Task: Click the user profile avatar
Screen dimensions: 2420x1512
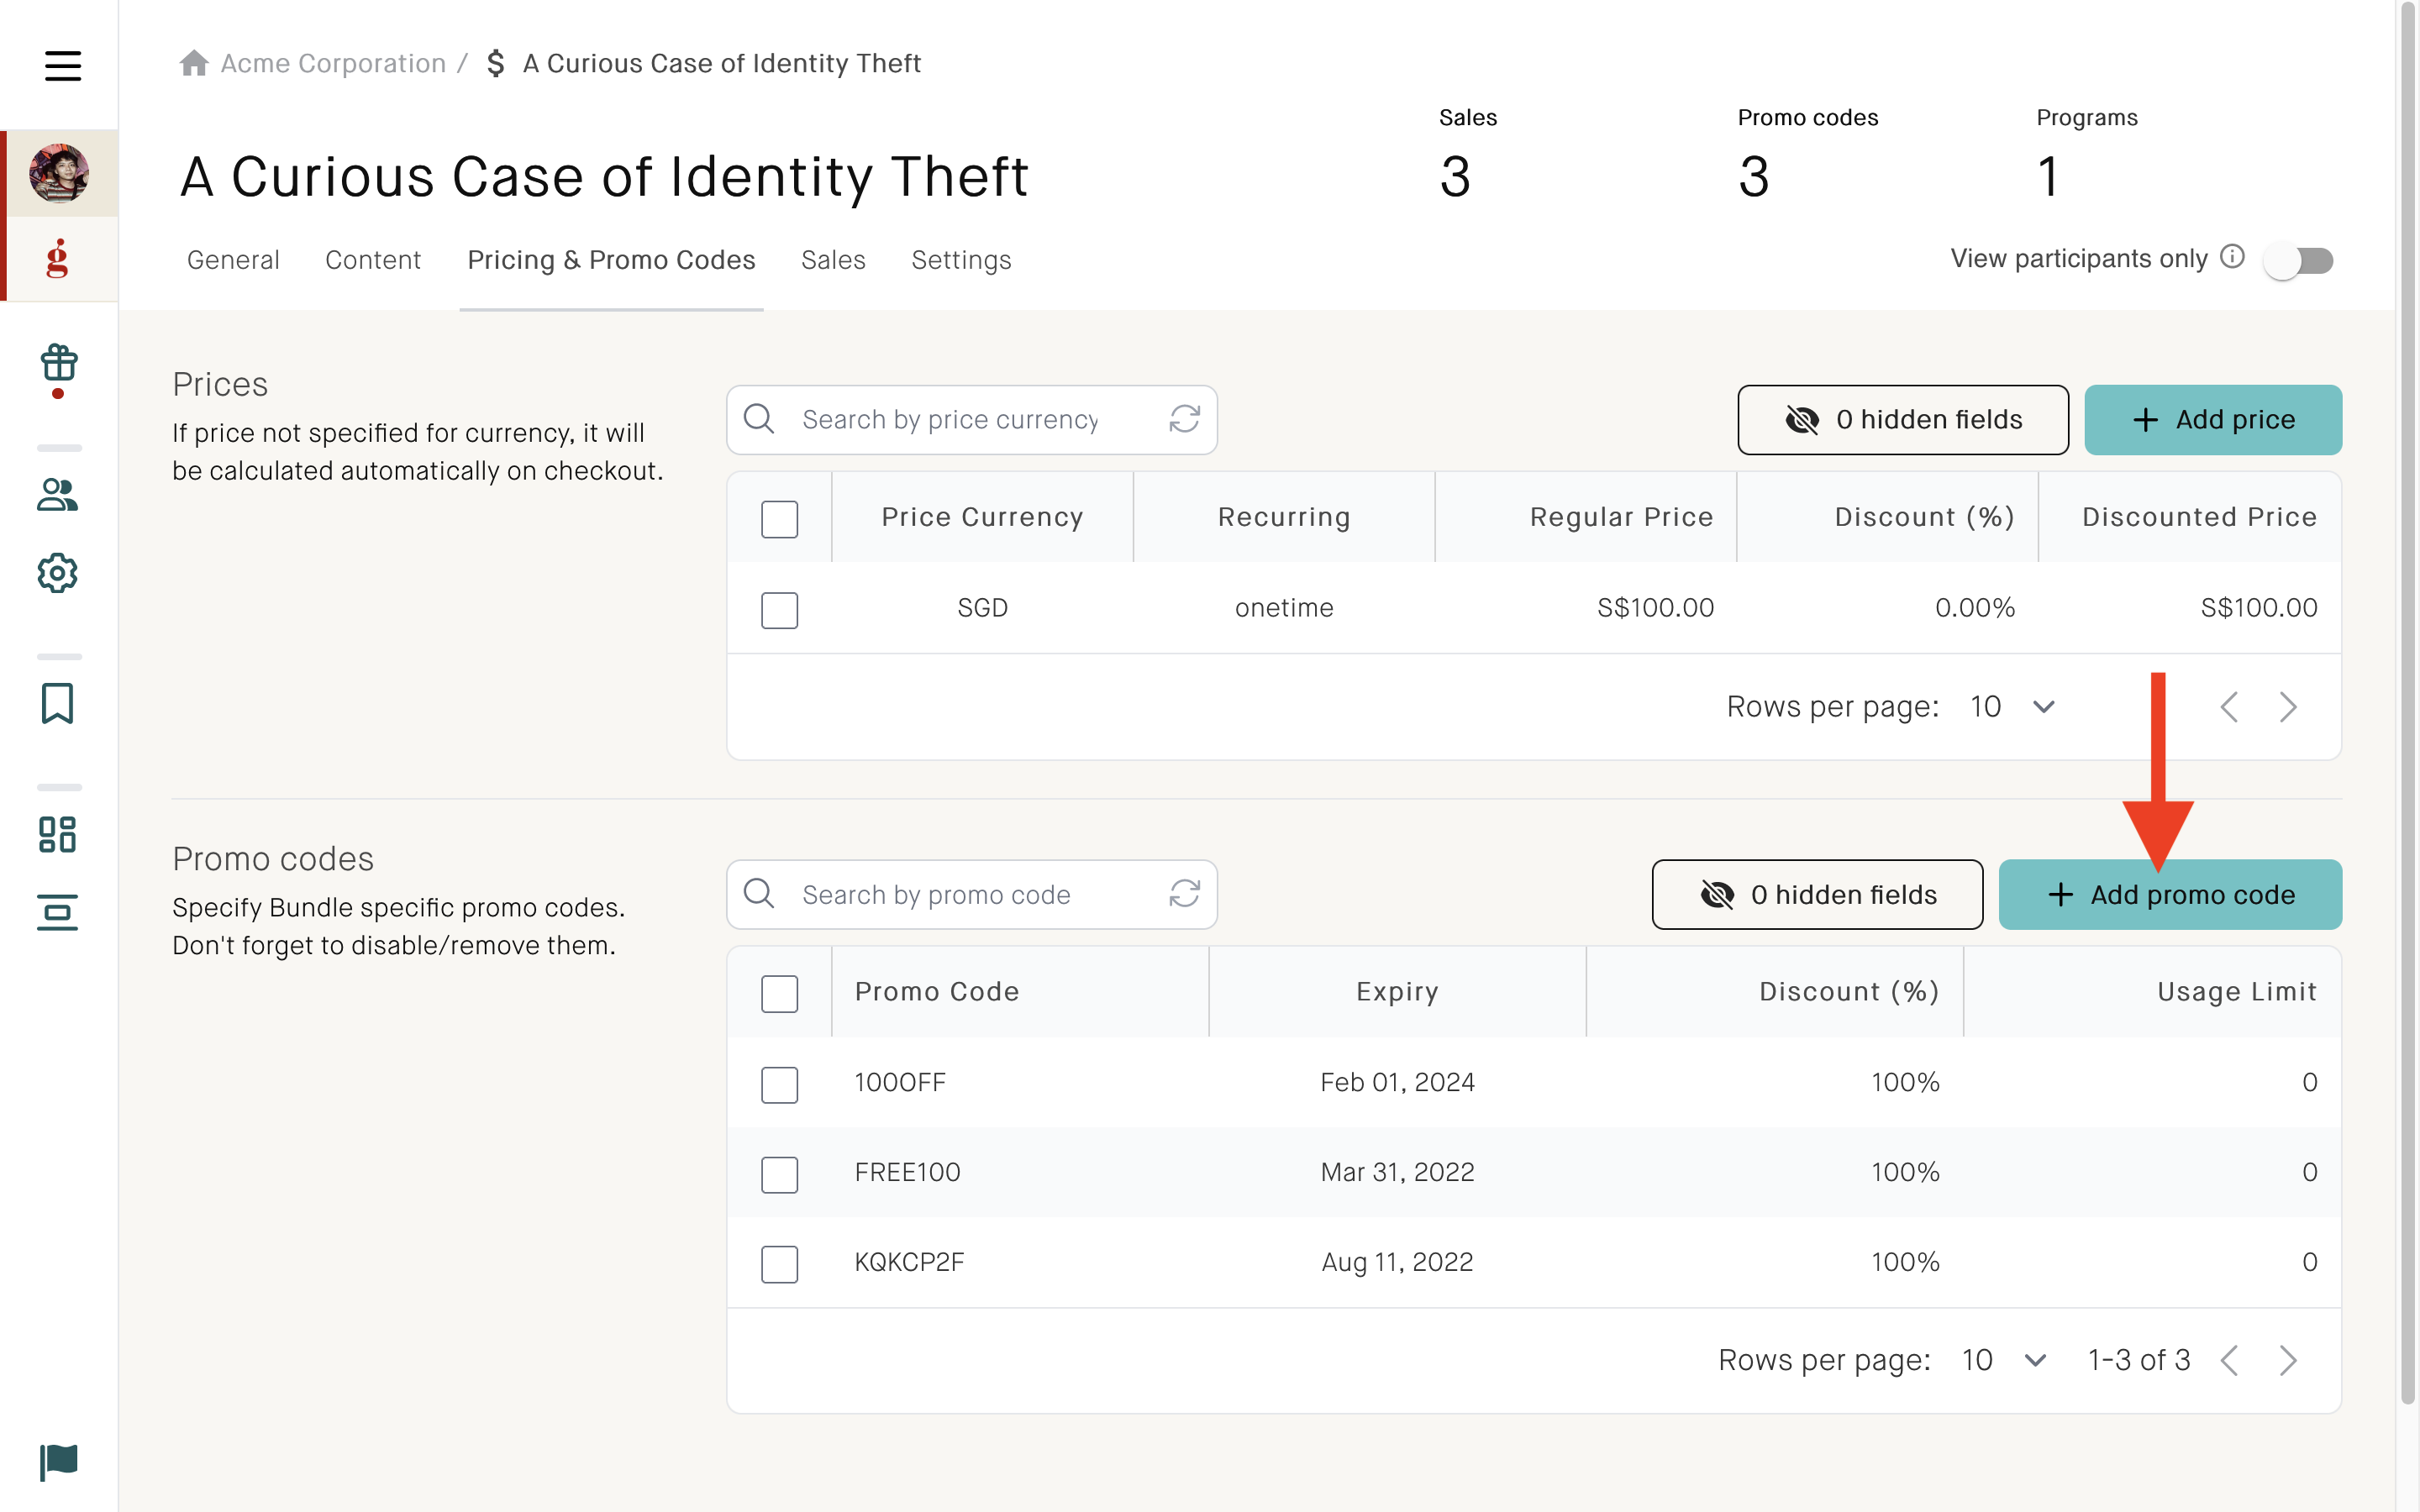Action: point(59,173)
